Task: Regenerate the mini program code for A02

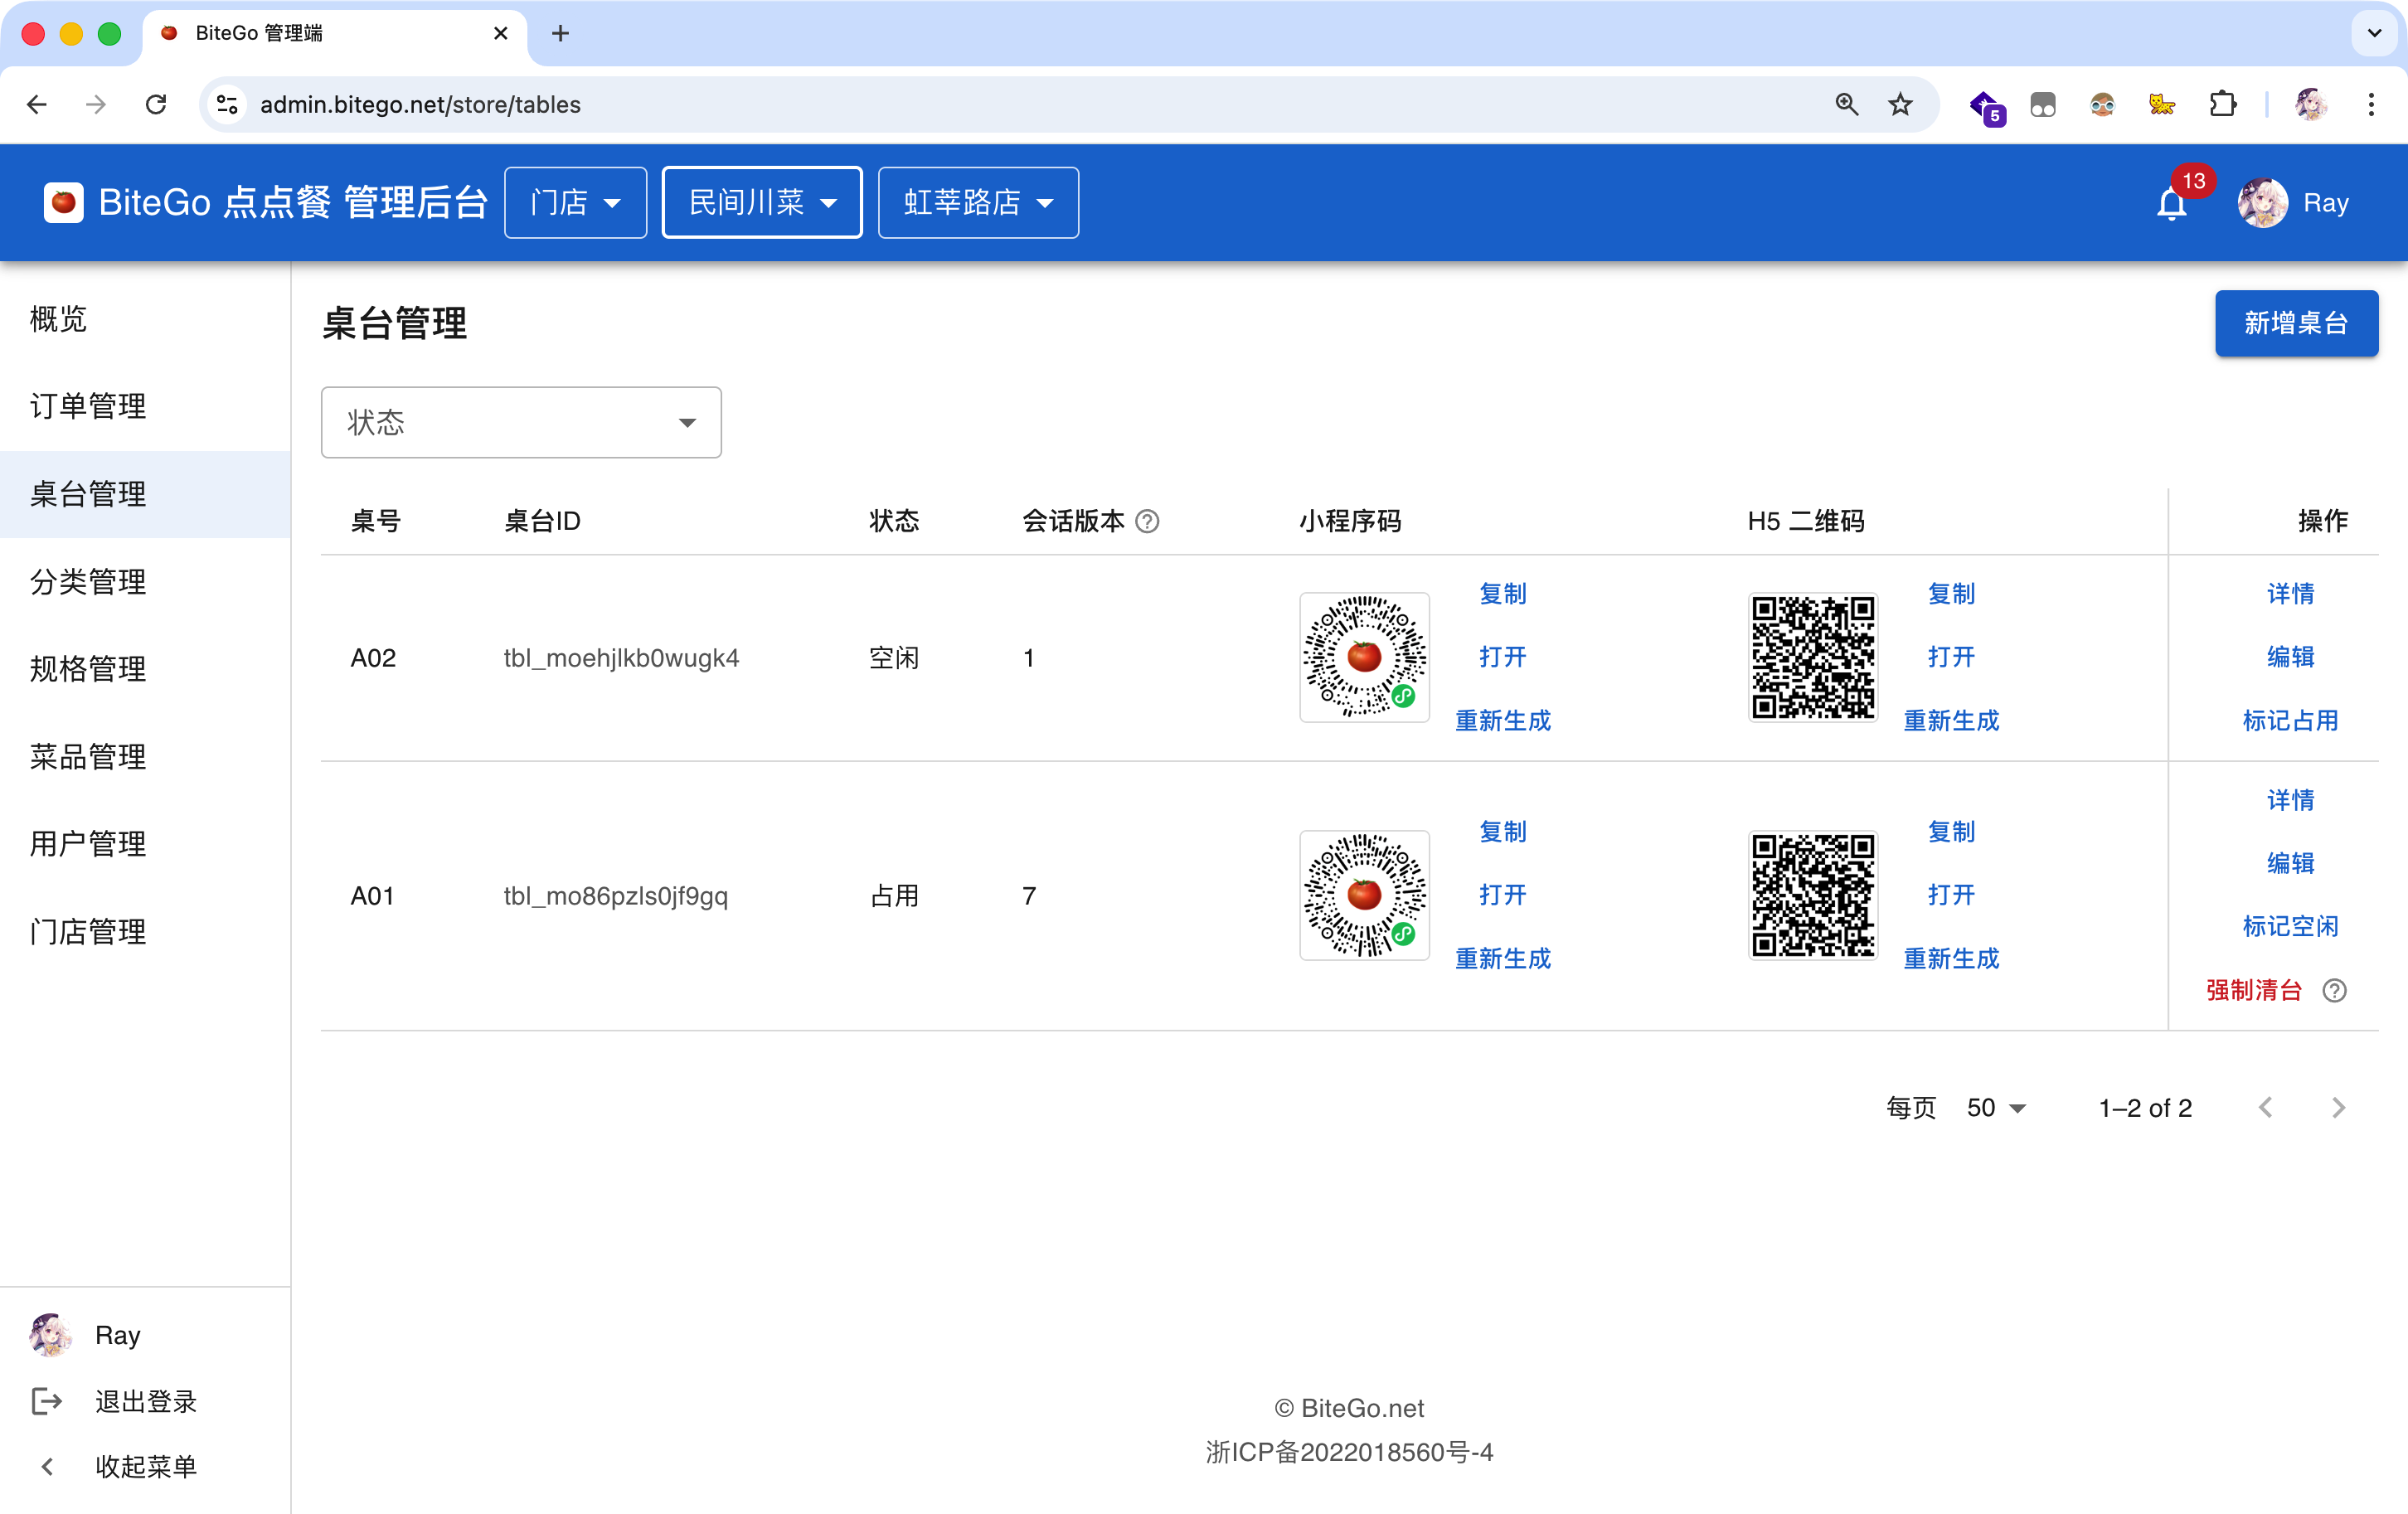Action: 1502,720
